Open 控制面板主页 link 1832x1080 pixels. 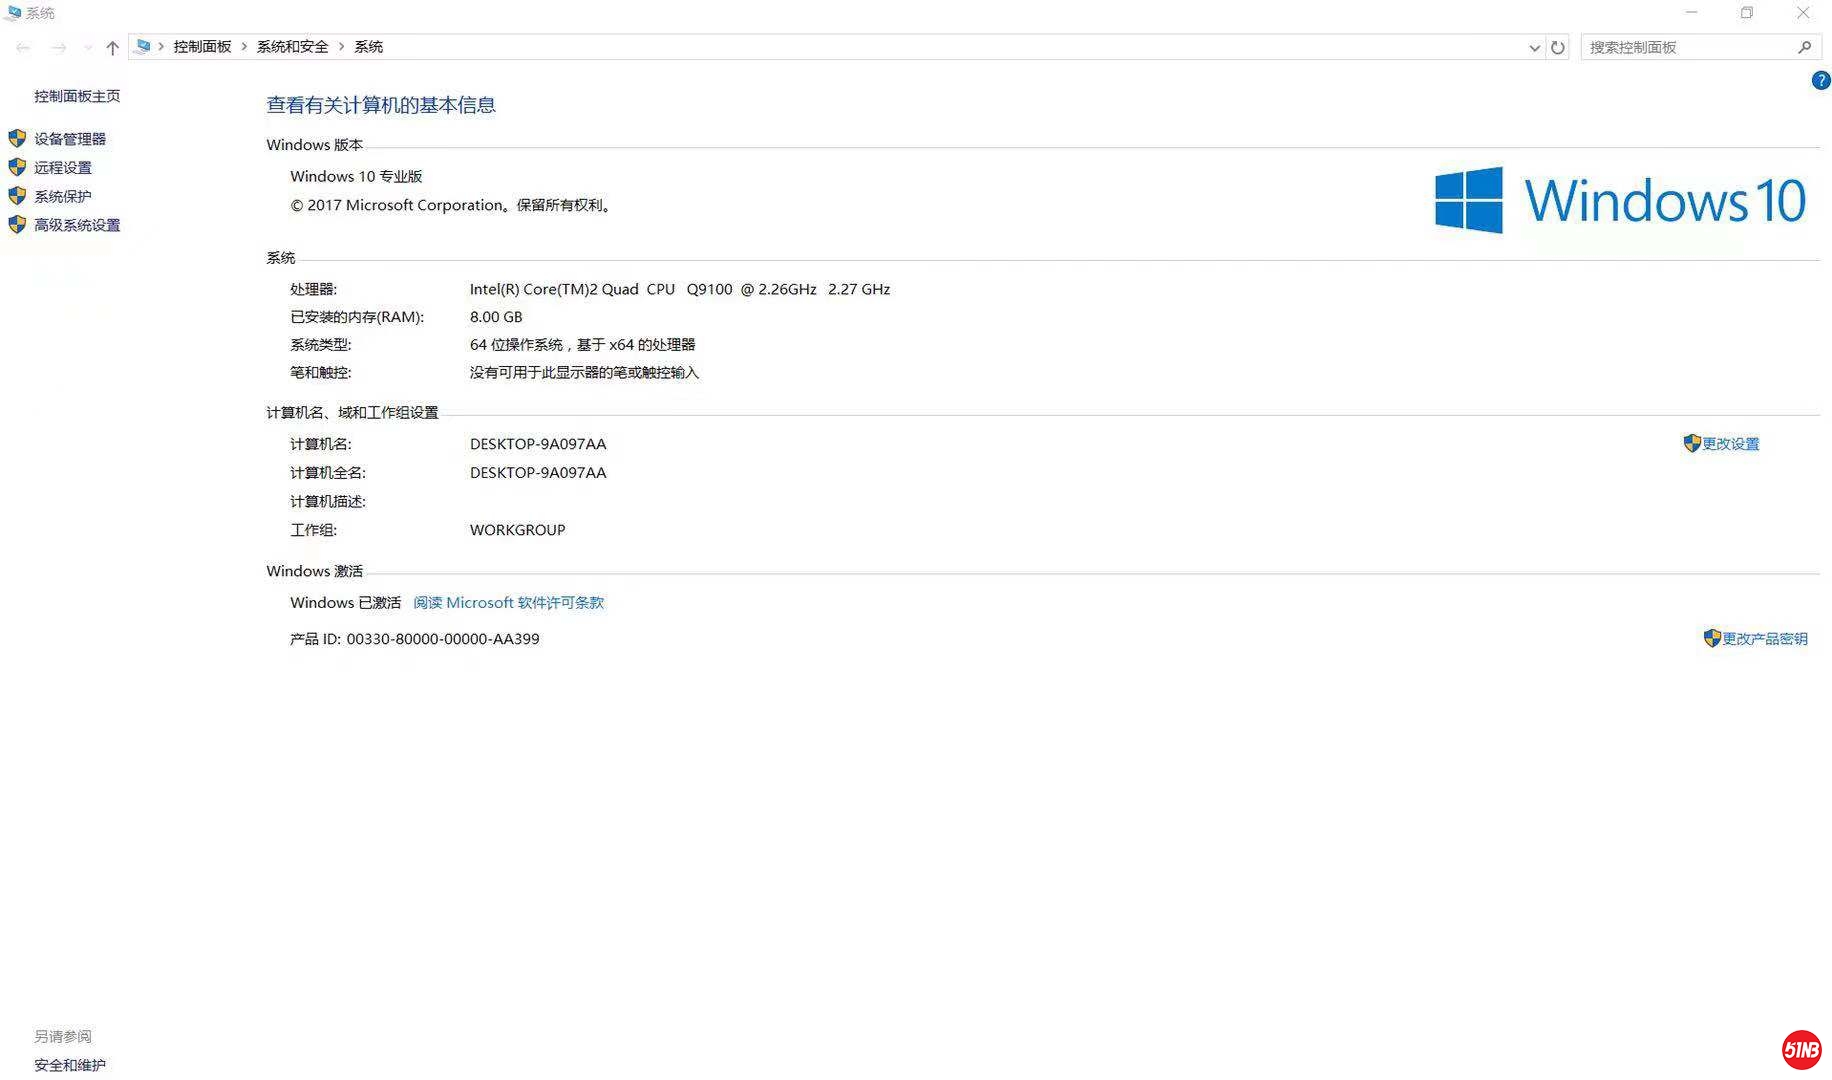click(x=77, y=96)
